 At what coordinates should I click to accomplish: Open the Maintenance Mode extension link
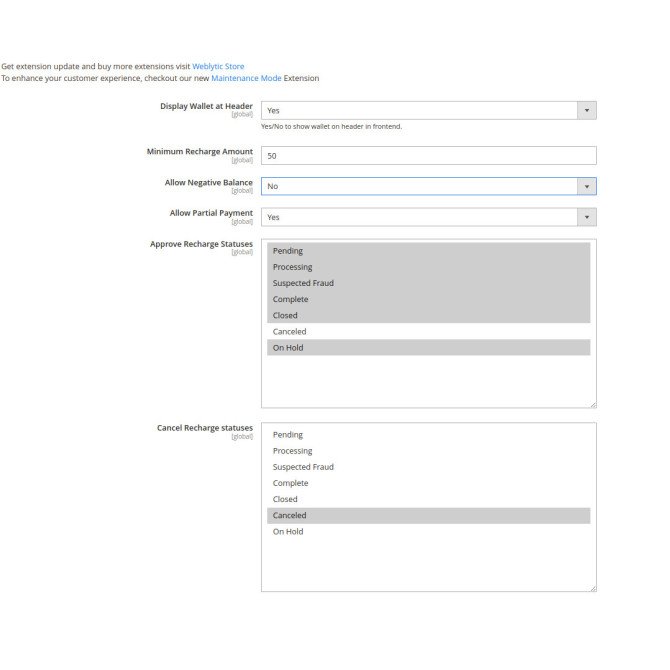246,78
